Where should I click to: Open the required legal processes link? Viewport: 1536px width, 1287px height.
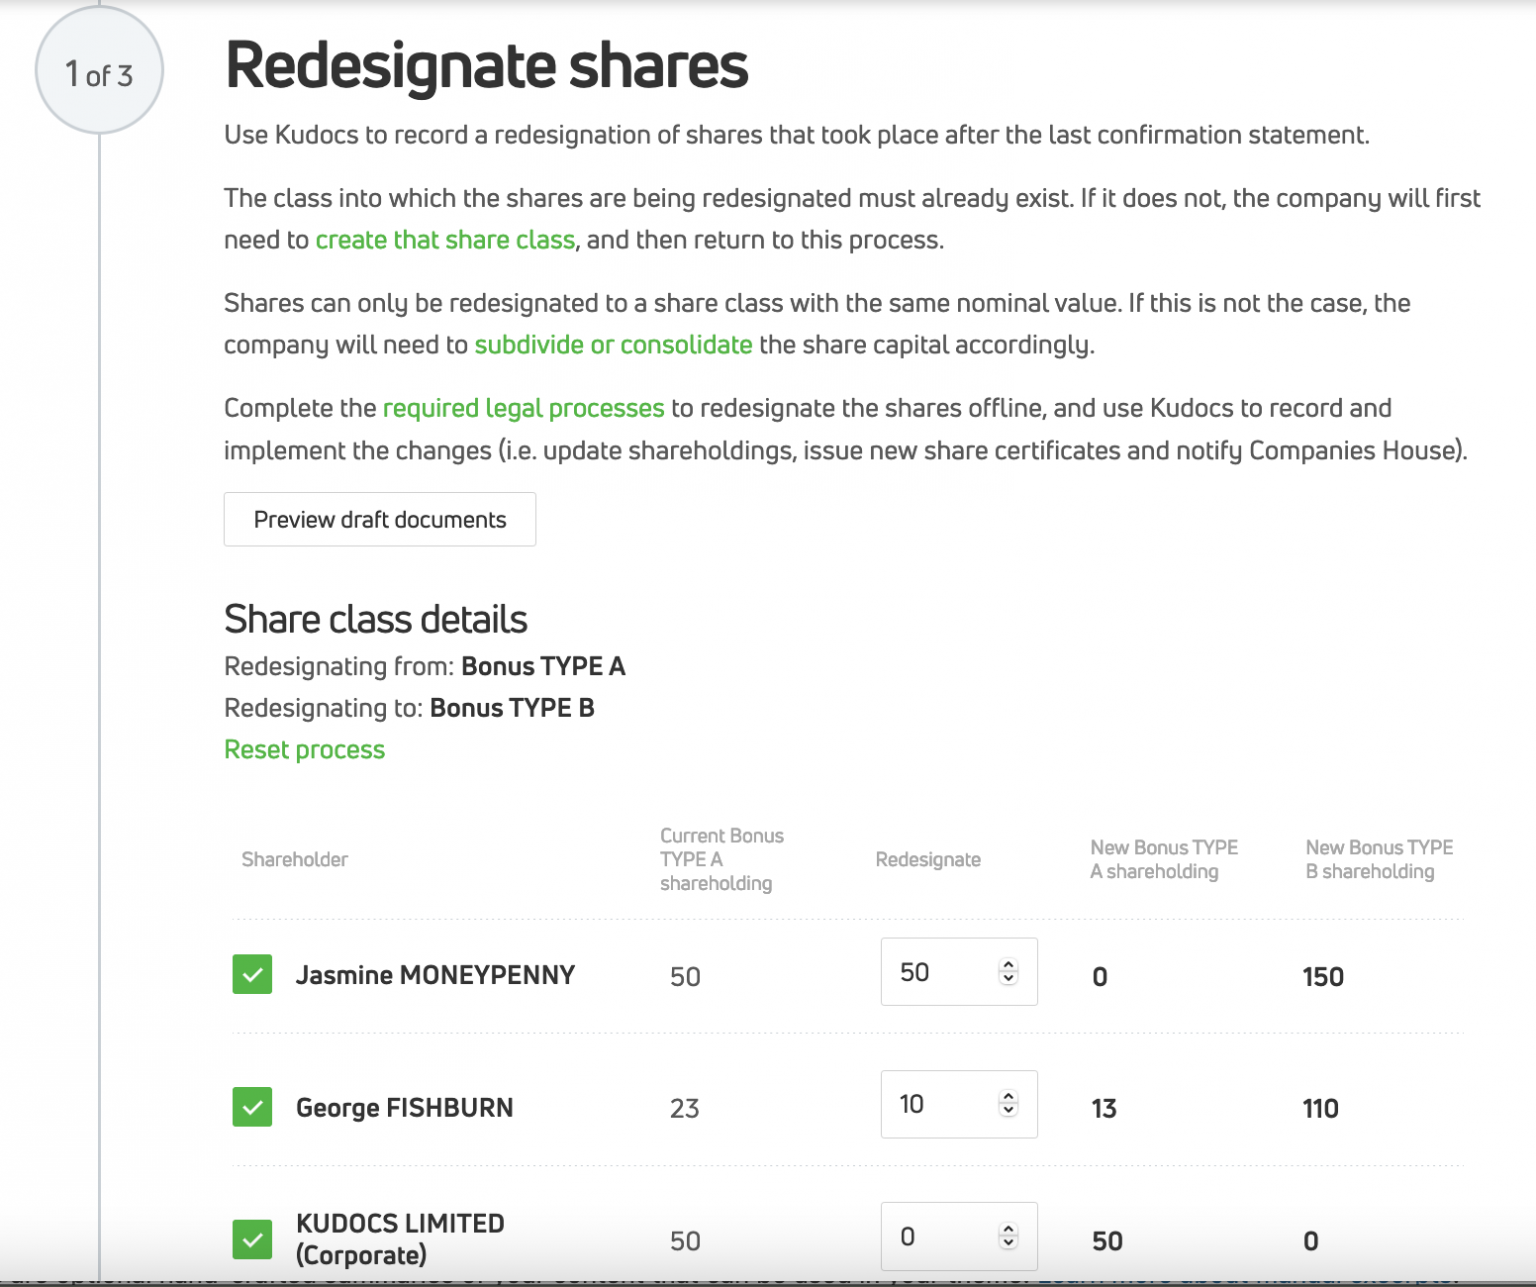click(x=523, y=408)
